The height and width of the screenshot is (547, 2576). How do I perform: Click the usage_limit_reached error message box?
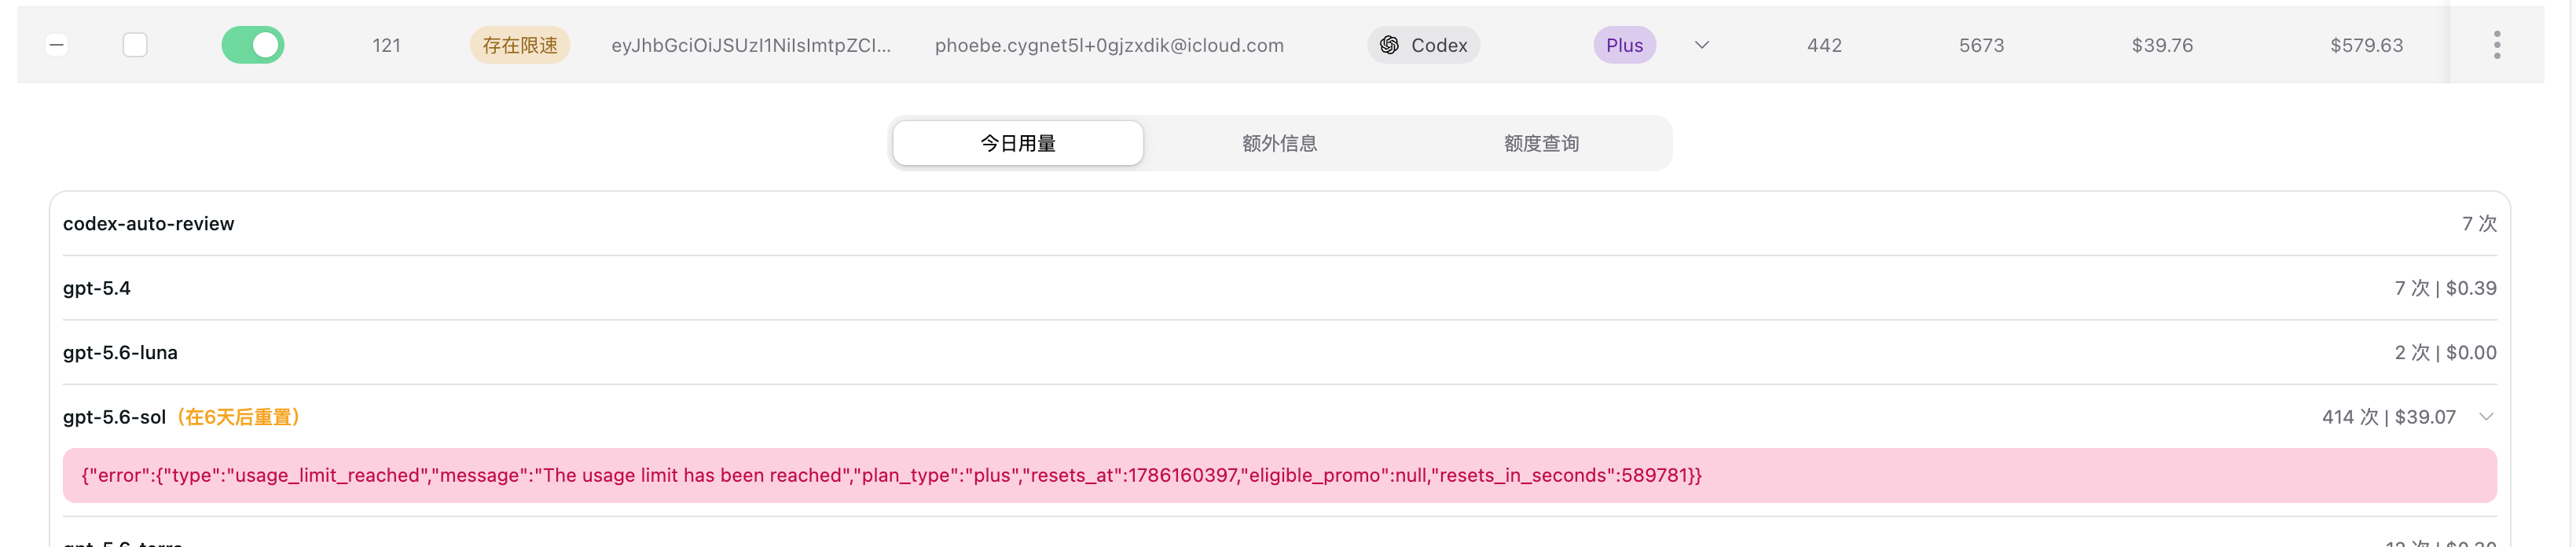1280,475
